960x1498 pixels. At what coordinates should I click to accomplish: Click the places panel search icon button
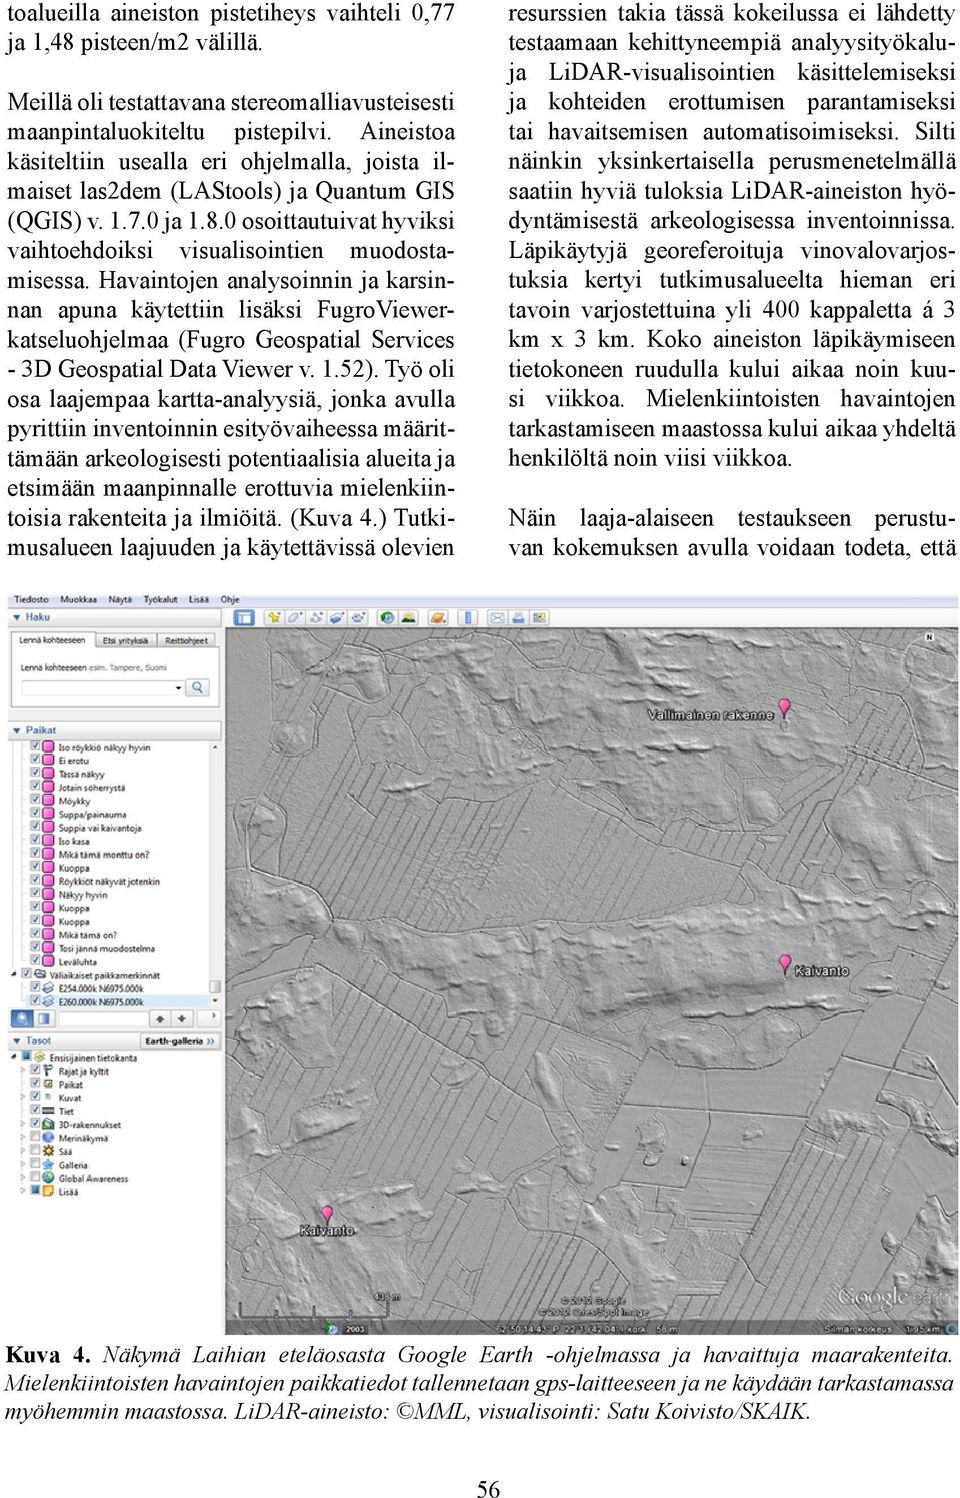point(22,1018)
